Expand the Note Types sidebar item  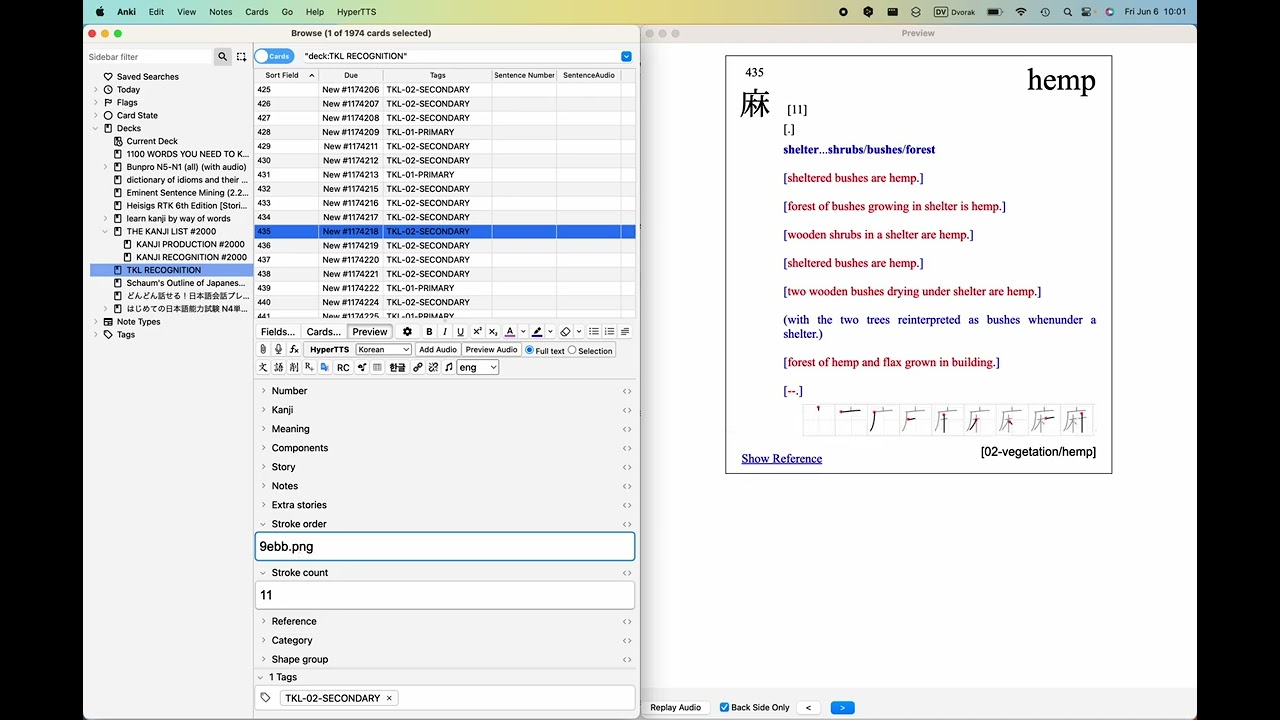tap(96, 322)
